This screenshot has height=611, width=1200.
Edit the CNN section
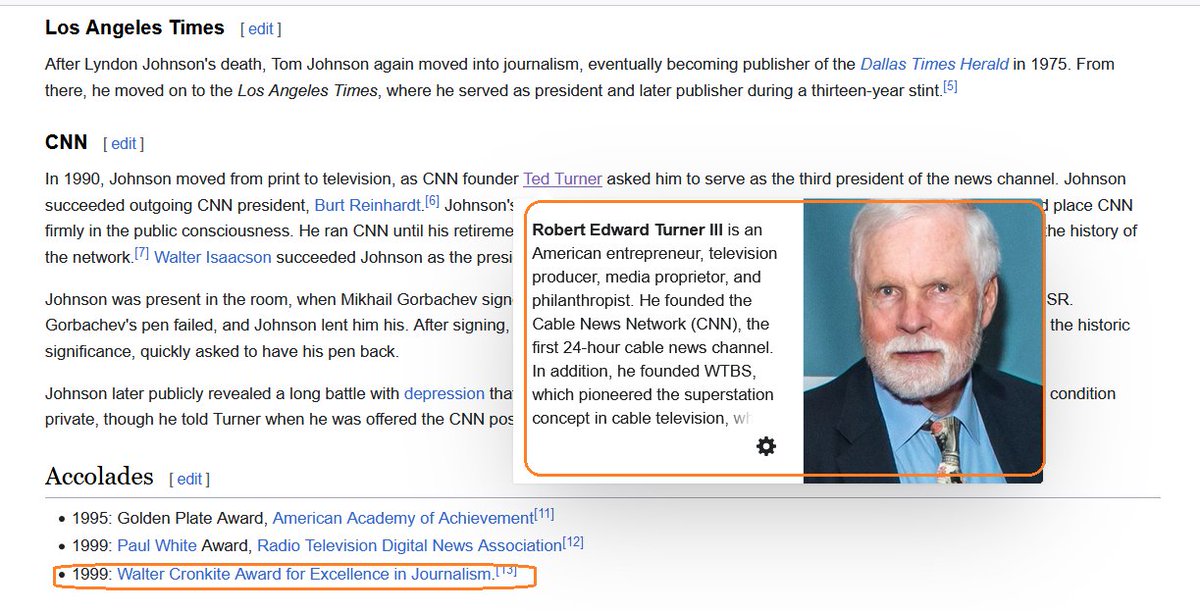pyautogui.click(x=124, y=143)
